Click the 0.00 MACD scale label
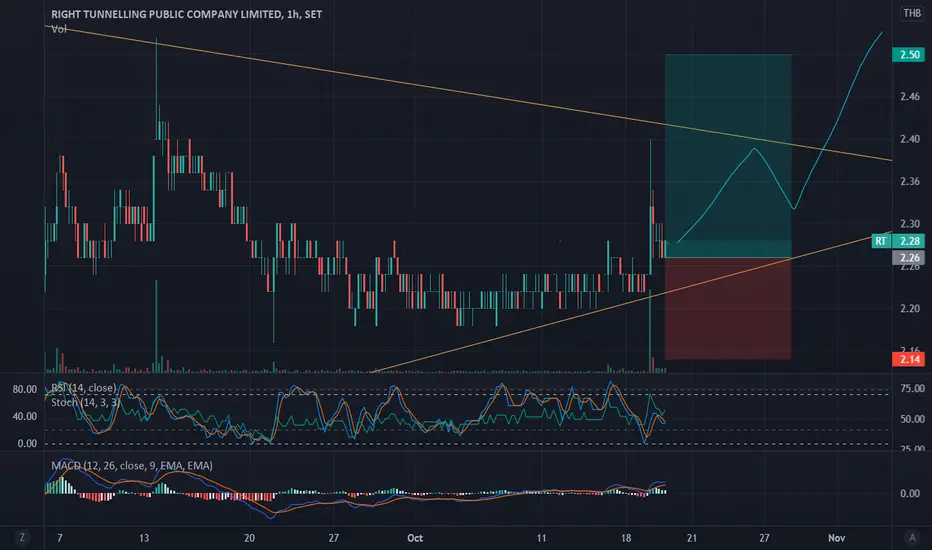Image resolution: width=932 pixels, height=550 pixels. [910, 494]
